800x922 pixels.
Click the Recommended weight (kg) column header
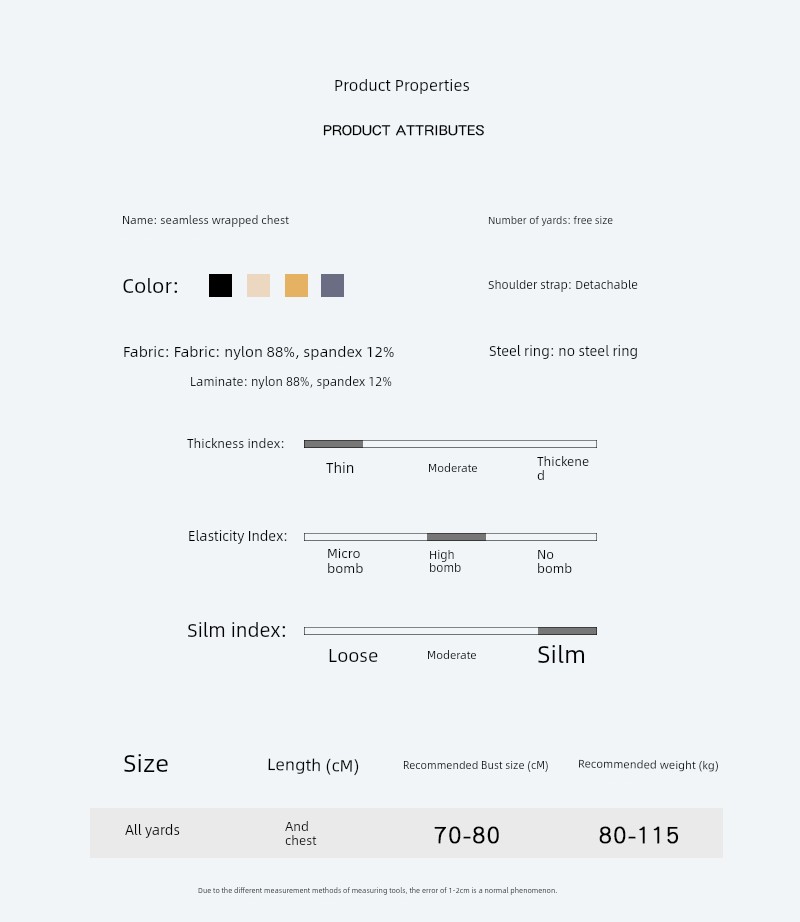[648, 765]
